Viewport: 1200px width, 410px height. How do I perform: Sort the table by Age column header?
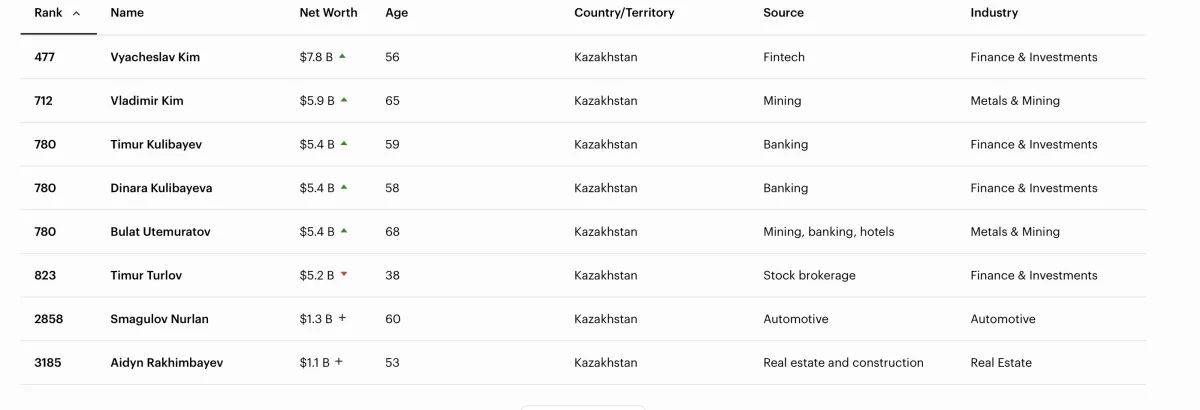396,13
